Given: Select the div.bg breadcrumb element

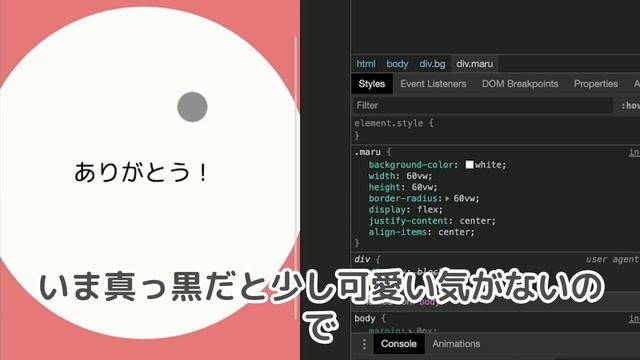Looking at the screenshot, I should click(432, 64).
